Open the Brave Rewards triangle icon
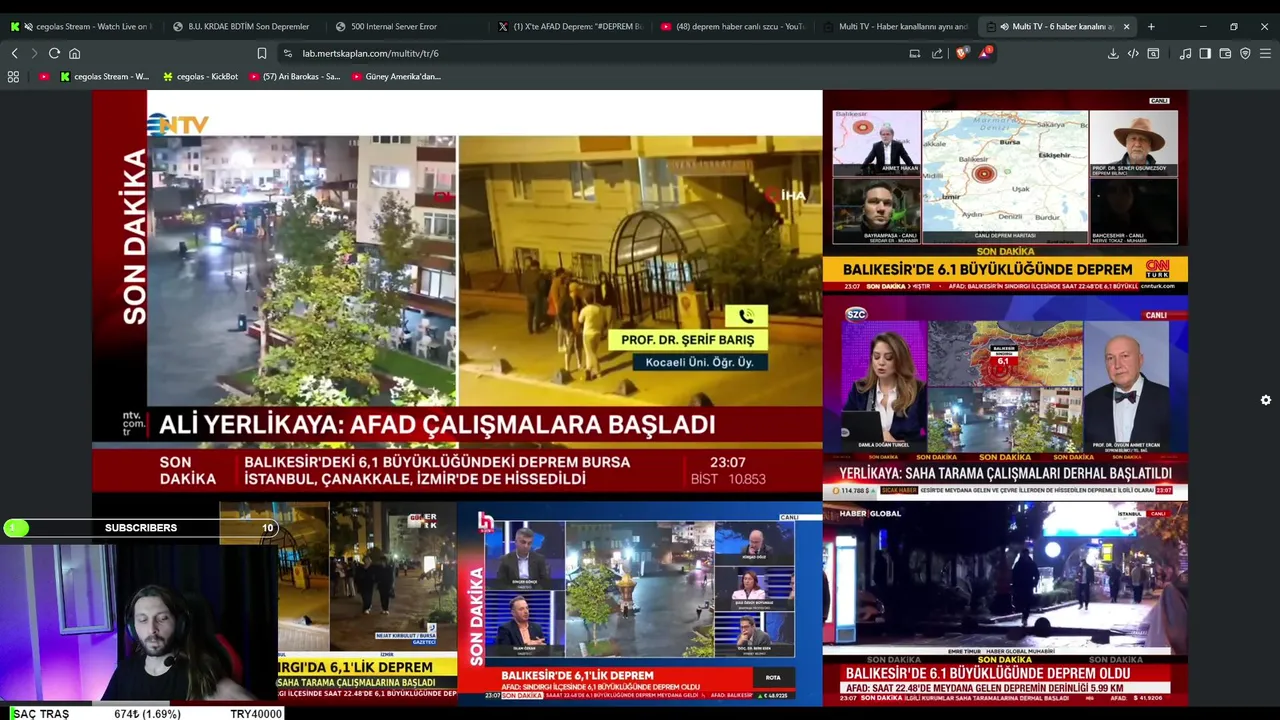1280x720 pixels. click(x=985, y=53)
